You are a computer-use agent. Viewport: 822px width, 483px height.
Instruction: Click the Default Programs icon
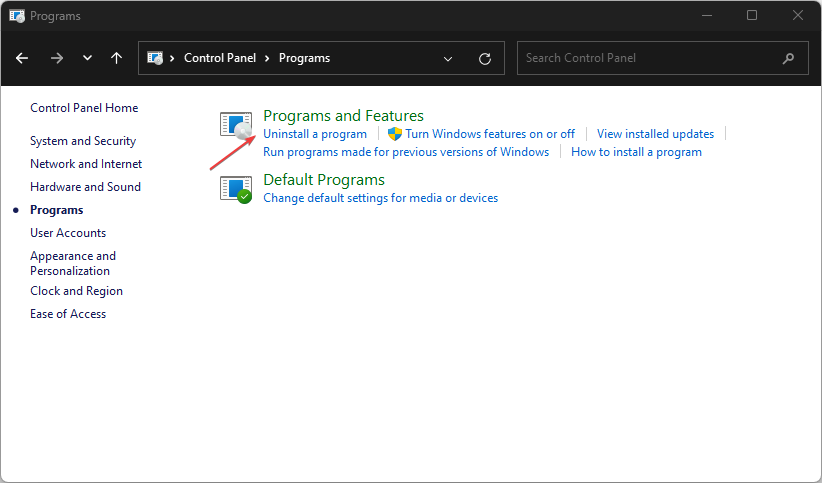[x=236, y=190]
